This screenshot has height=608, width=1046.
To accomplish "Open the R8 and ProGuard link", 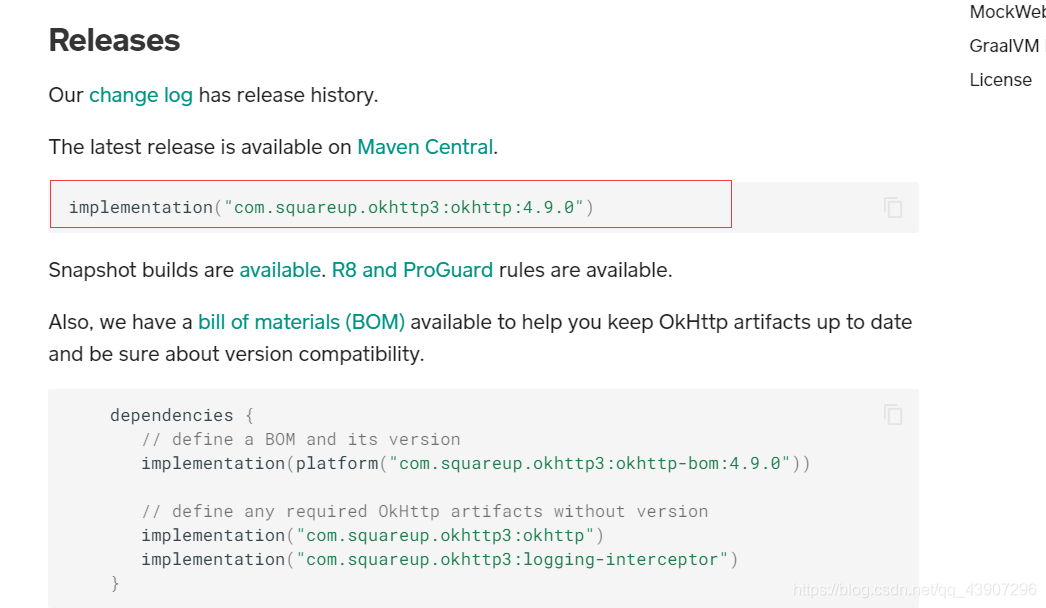I will tap(412, 270).
